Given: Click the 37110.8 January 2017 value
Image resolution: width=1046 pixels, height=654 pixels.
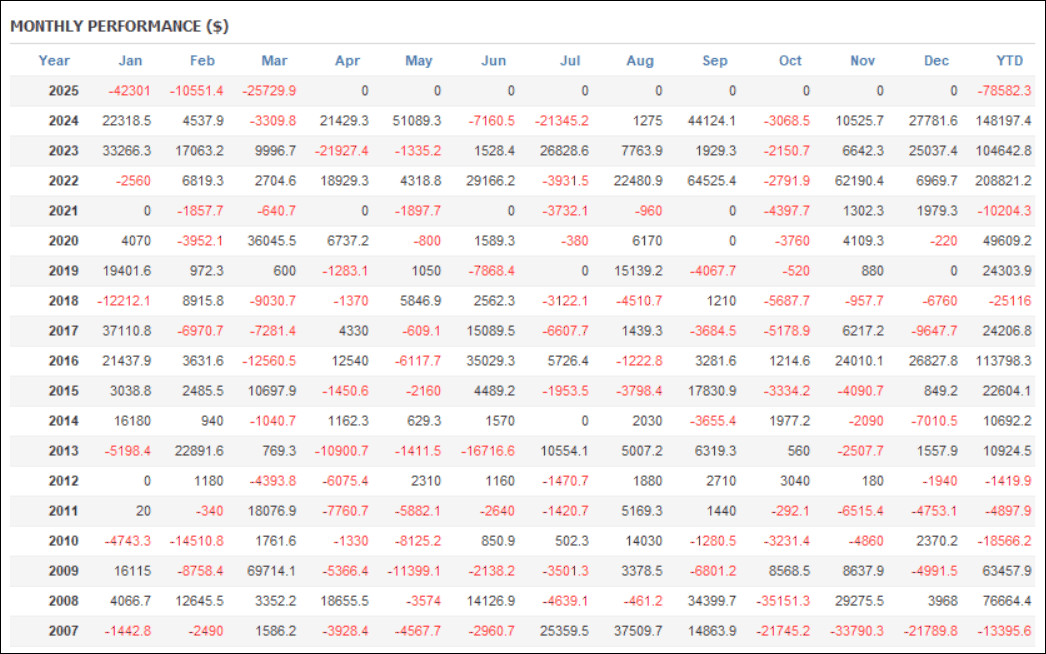Looking at the screenshot, I should (x=127, y=331).
